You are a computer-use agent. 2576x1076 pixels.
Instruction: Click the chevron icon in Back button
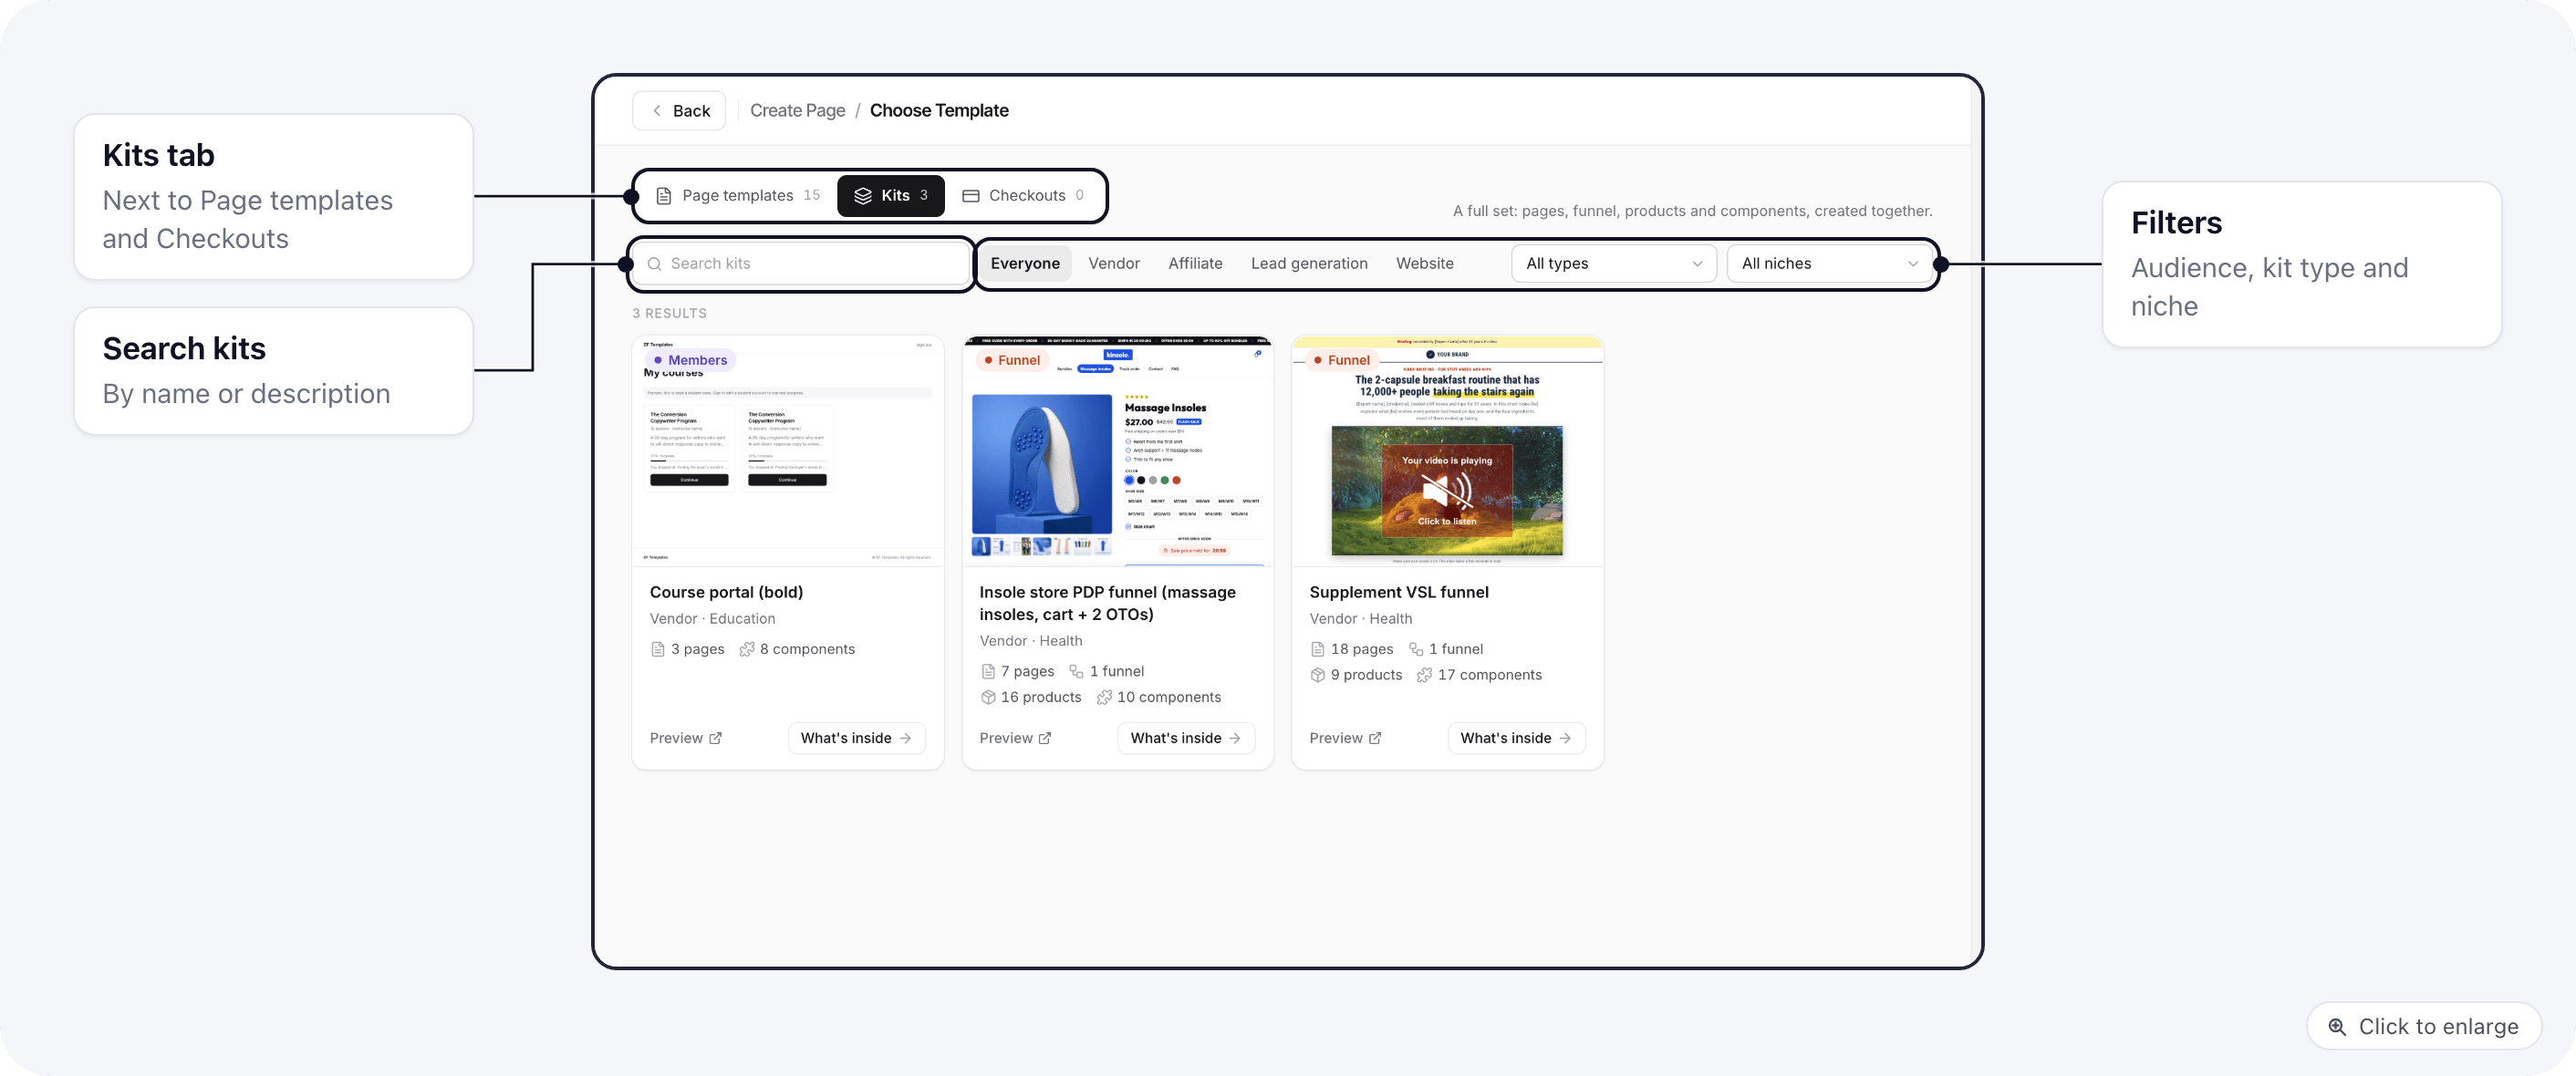[x=656, y=111]
